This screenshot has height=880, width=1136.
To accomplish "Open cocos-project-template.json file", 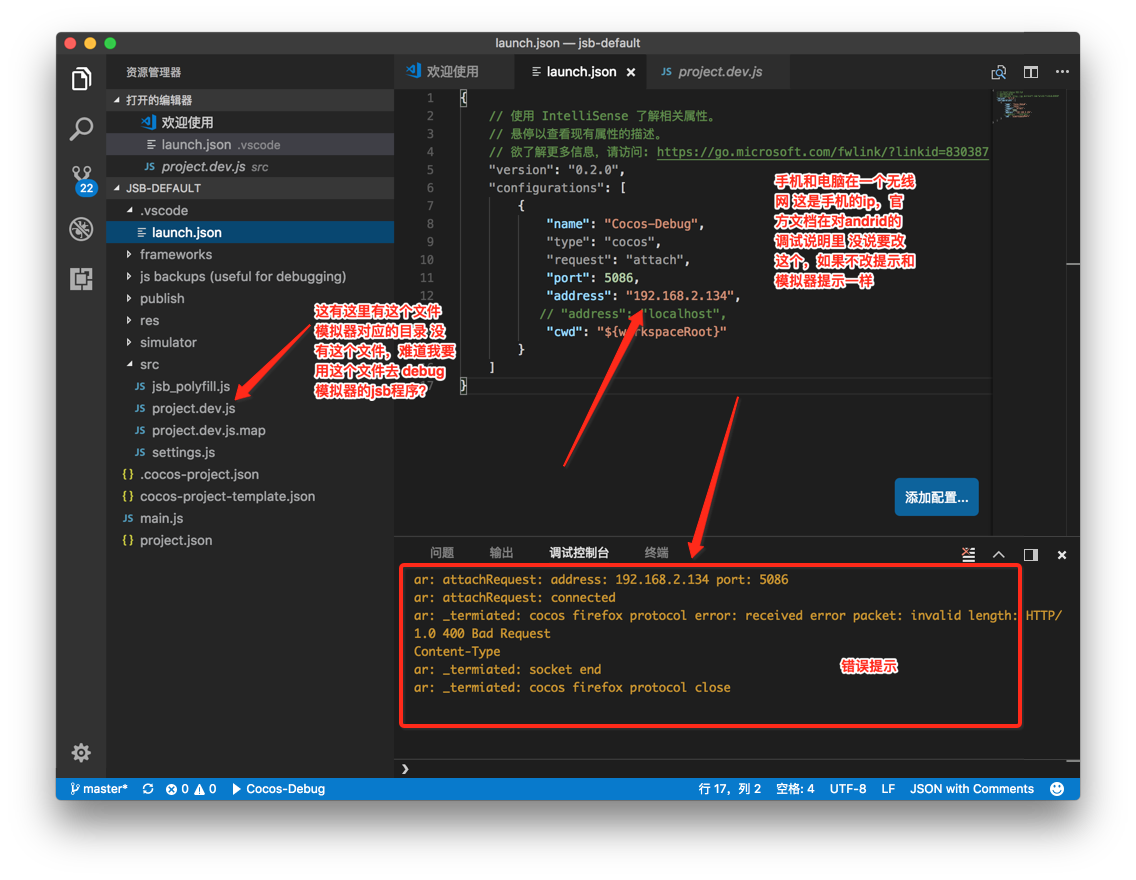I will [x=250, y=496].
